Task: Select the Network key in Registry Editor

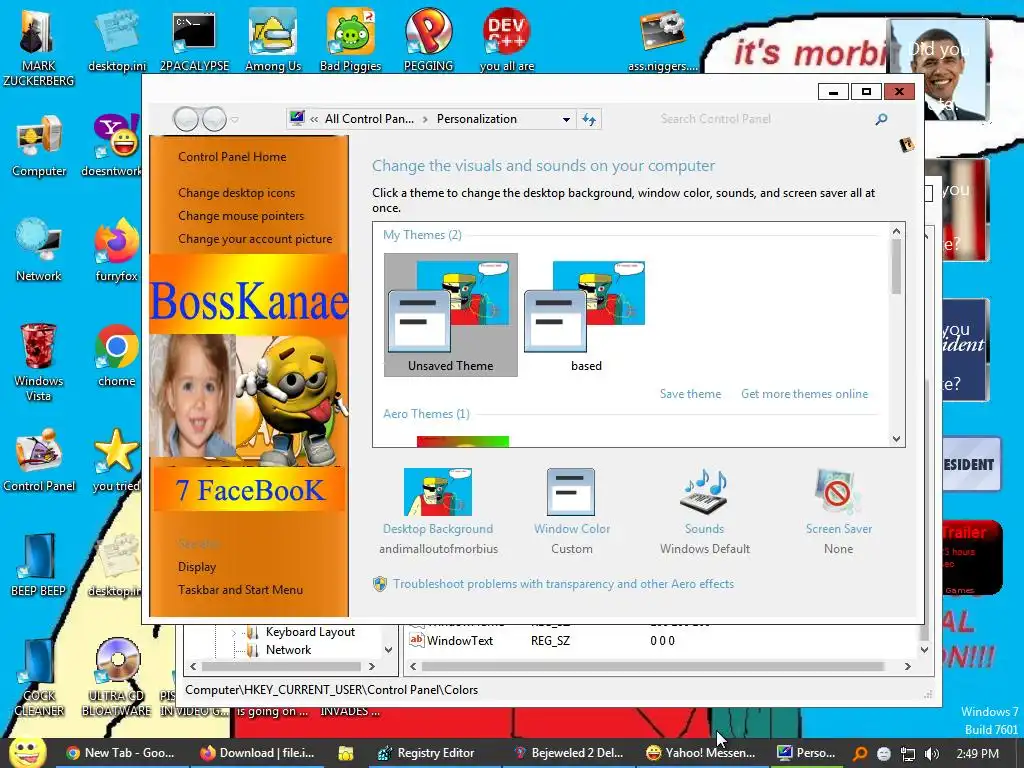Action: (x=288, y=650)
